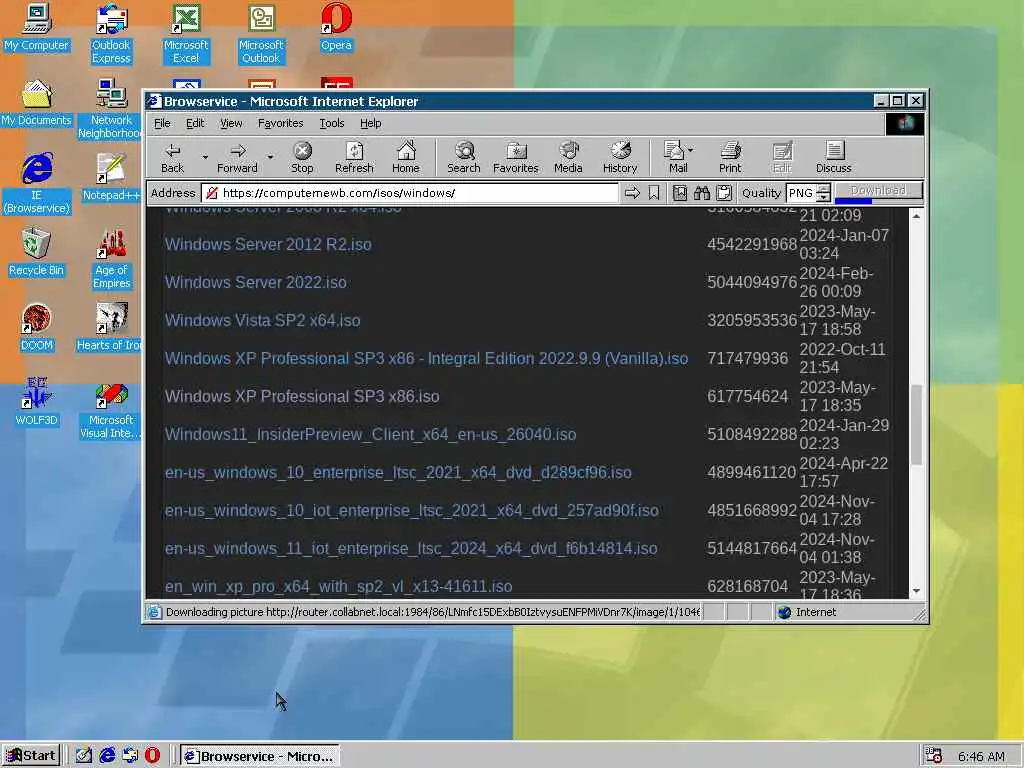Open the Media toolbar button

[568, 157]
